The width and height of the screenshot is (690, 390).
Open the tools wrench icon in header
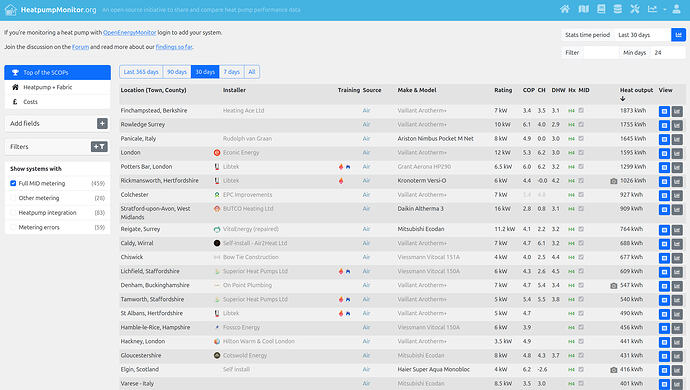[x=635, y=9]
